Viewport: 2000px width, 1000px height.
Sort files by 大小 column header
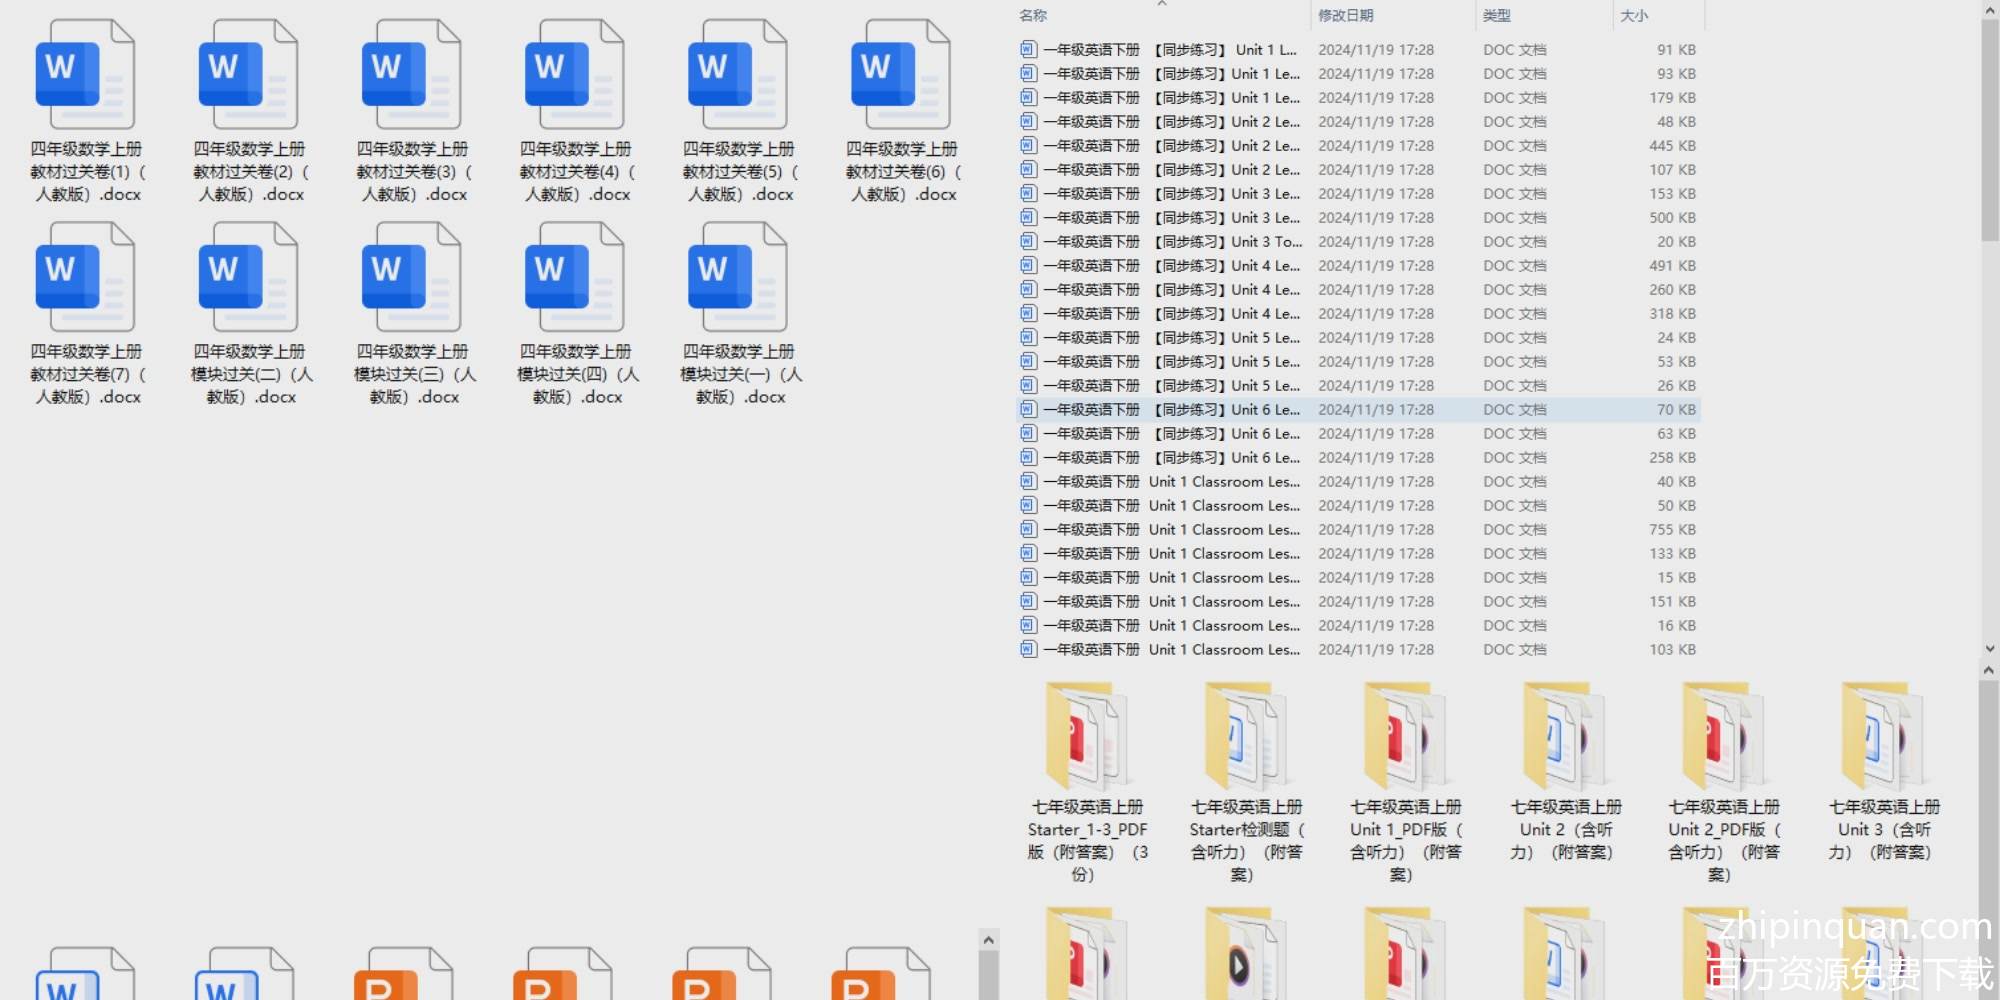point(1634,16)
